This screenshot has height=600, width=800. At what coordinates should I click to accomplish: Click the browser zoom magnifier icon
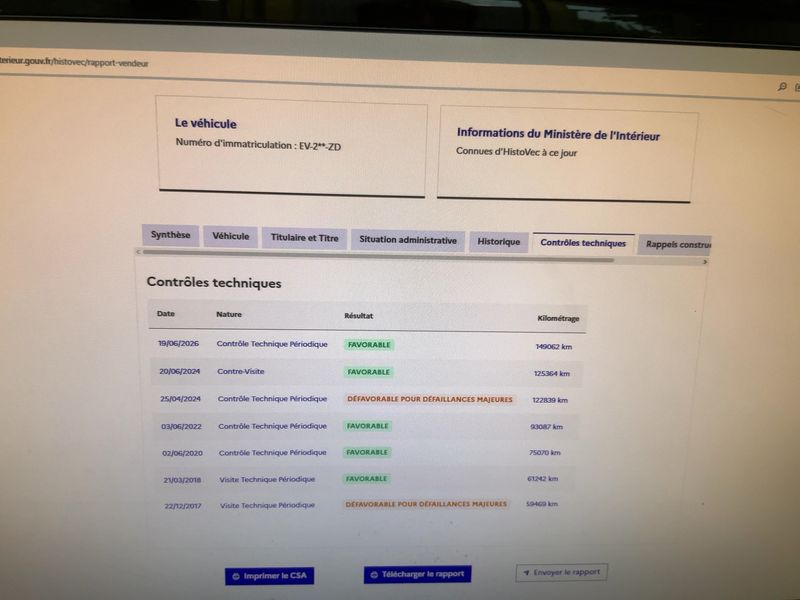[782, 87]
